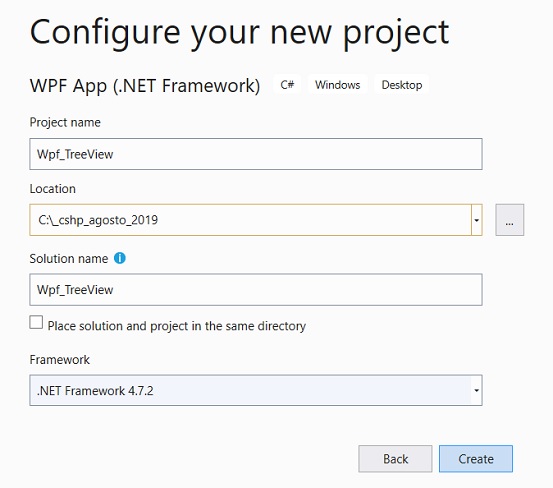
Task: Click the C# language tag
Action: 287,85
